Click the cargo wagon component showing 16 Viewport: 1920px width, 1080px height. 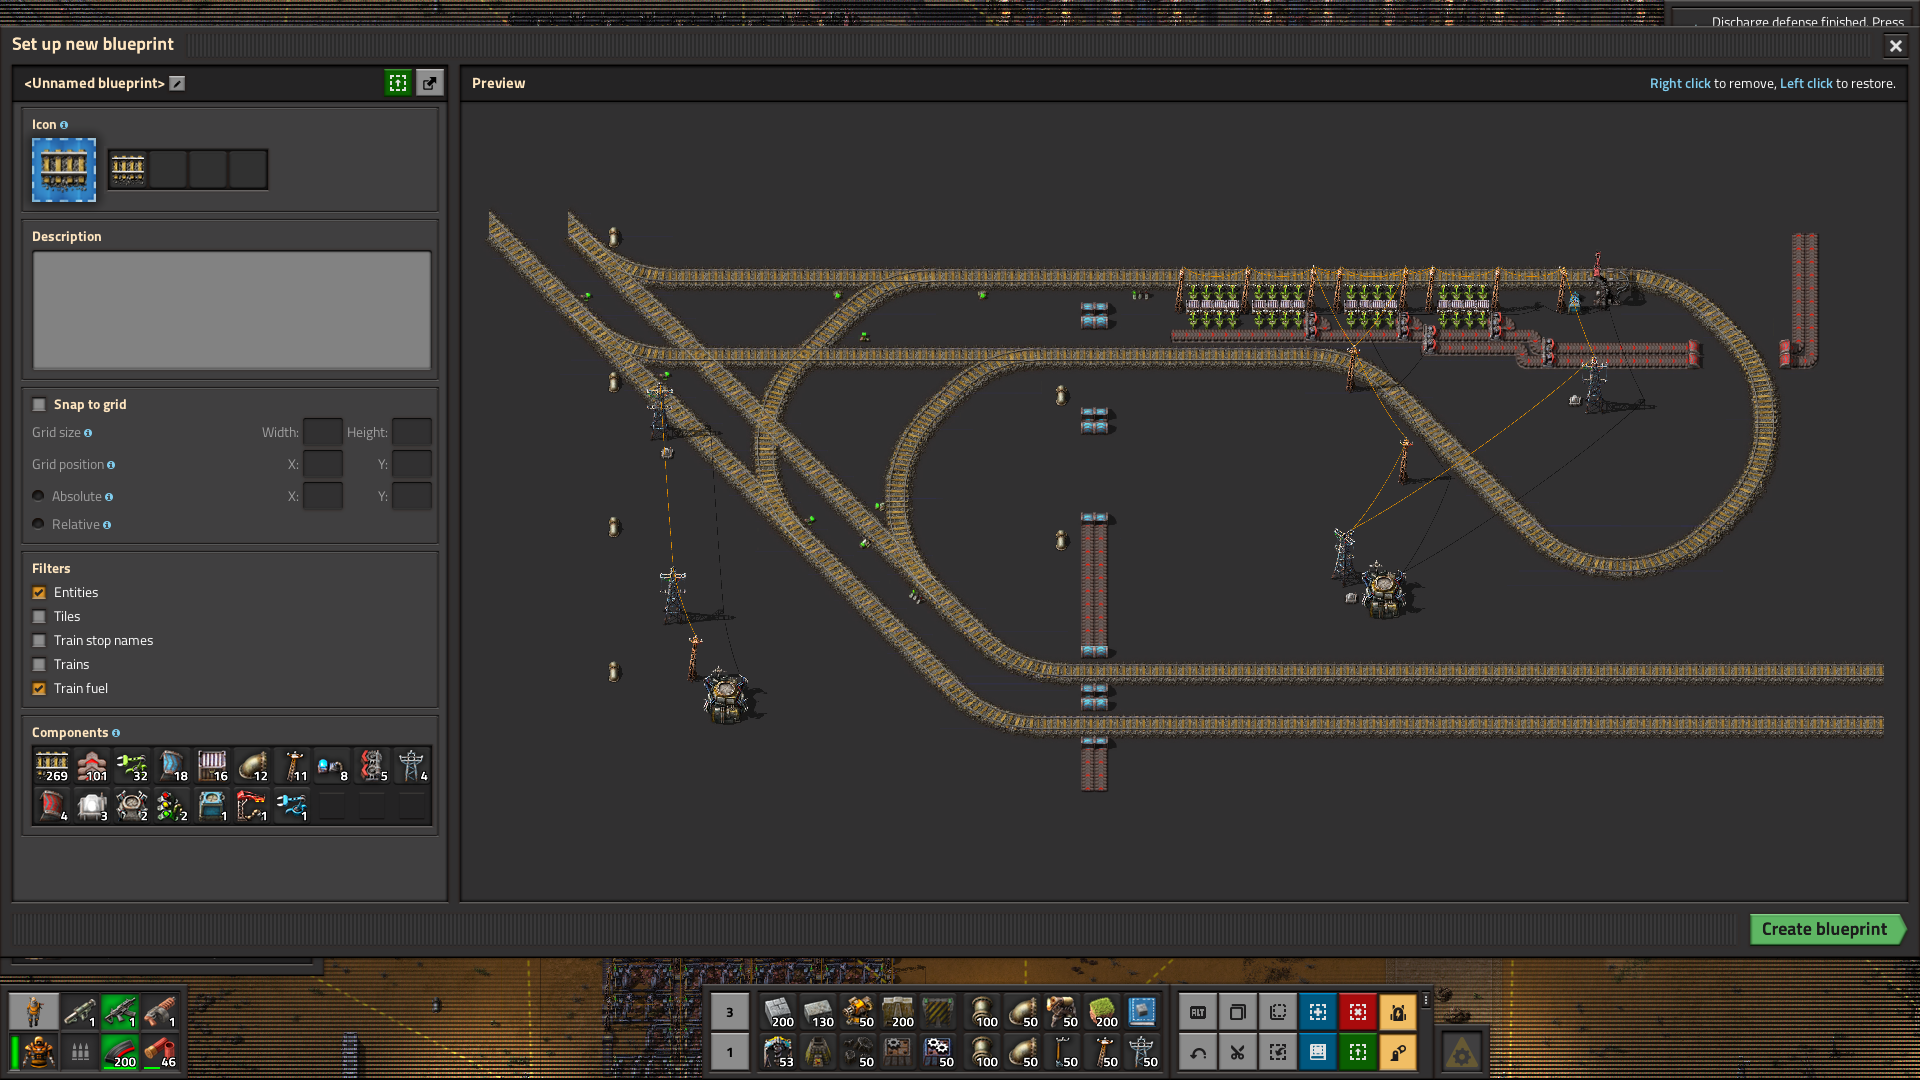(212, 766)
